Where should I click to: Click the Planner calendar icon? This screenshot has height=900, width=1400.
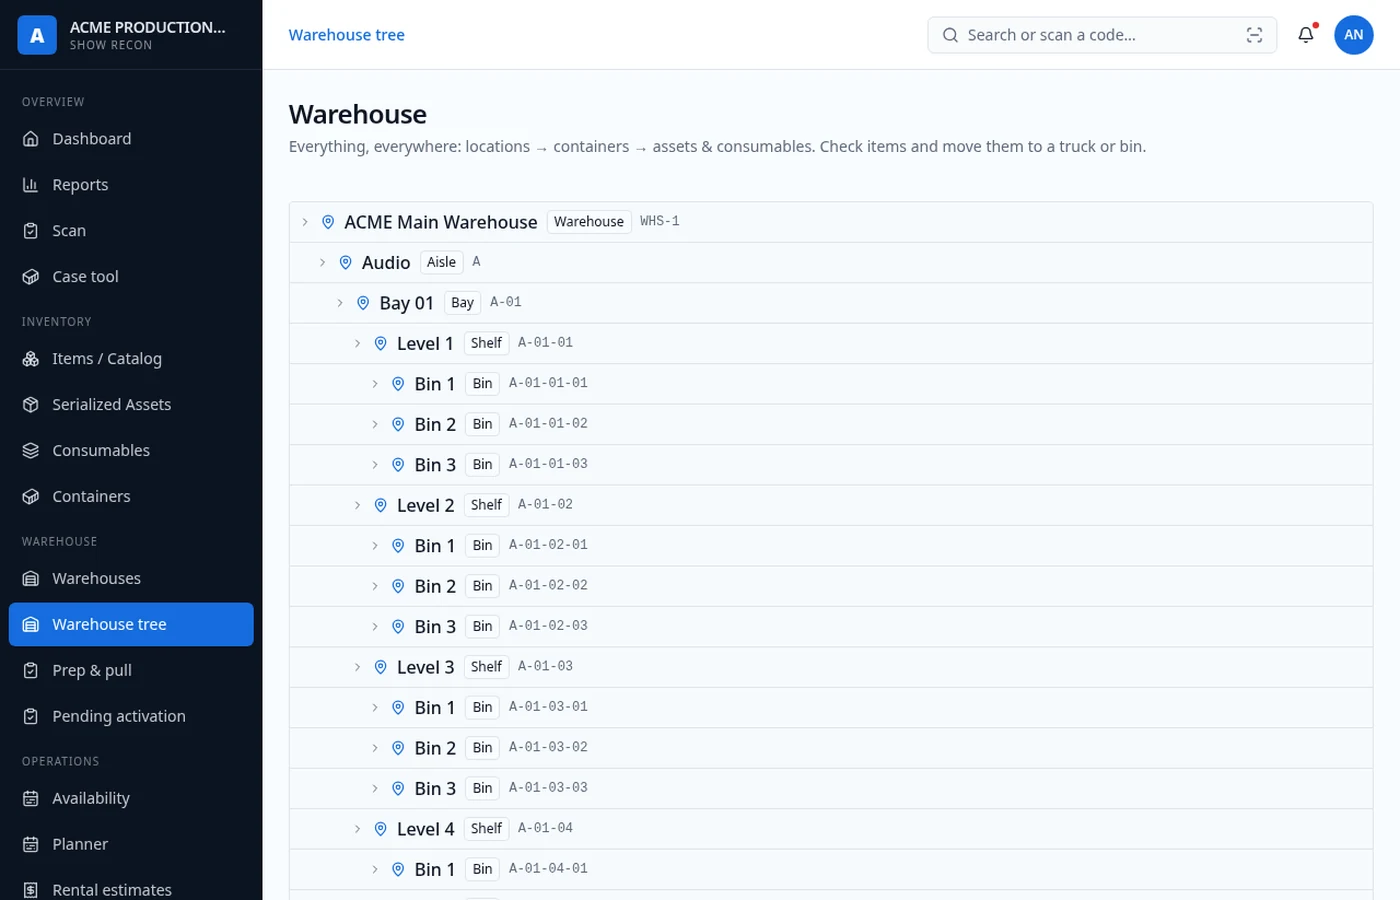coord(31,845)
